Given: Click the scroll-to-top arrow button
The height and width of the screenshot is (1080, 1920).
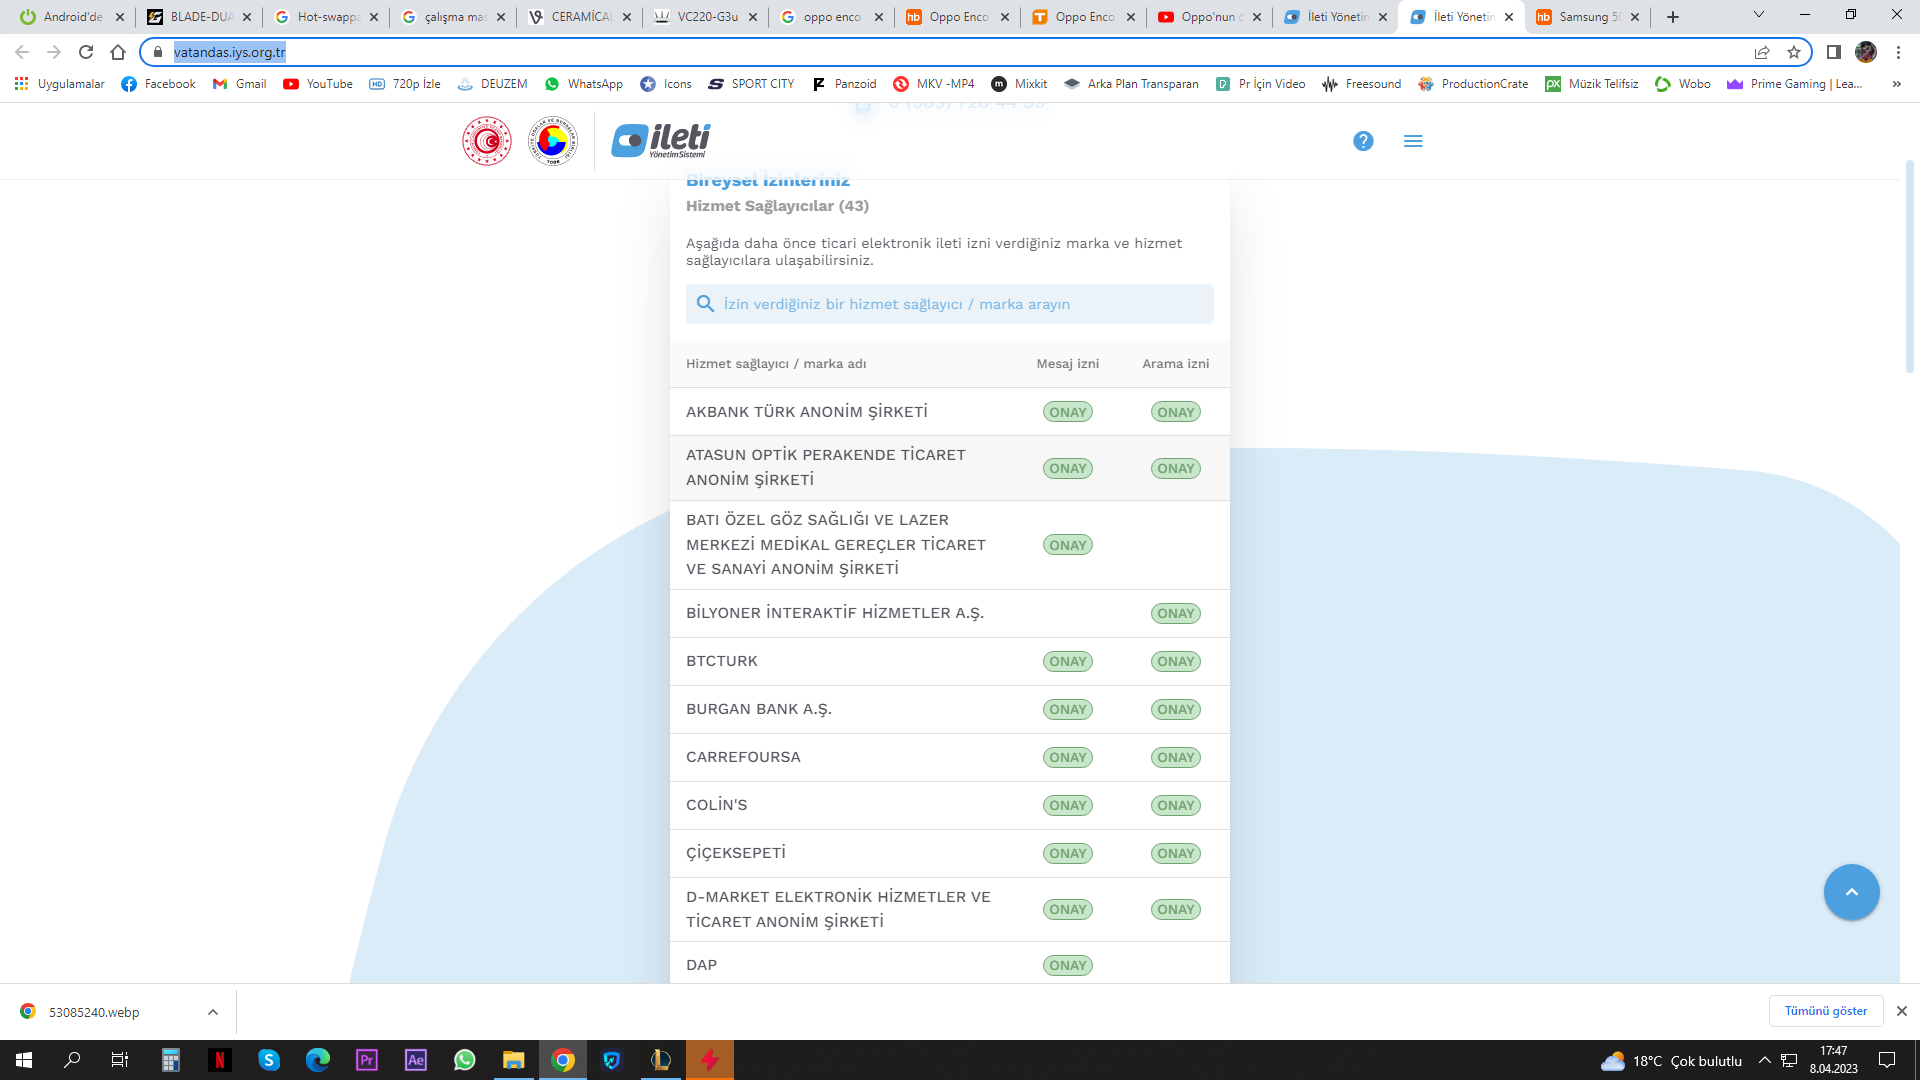Looking at the screenshot, I should pos(1851,892).
